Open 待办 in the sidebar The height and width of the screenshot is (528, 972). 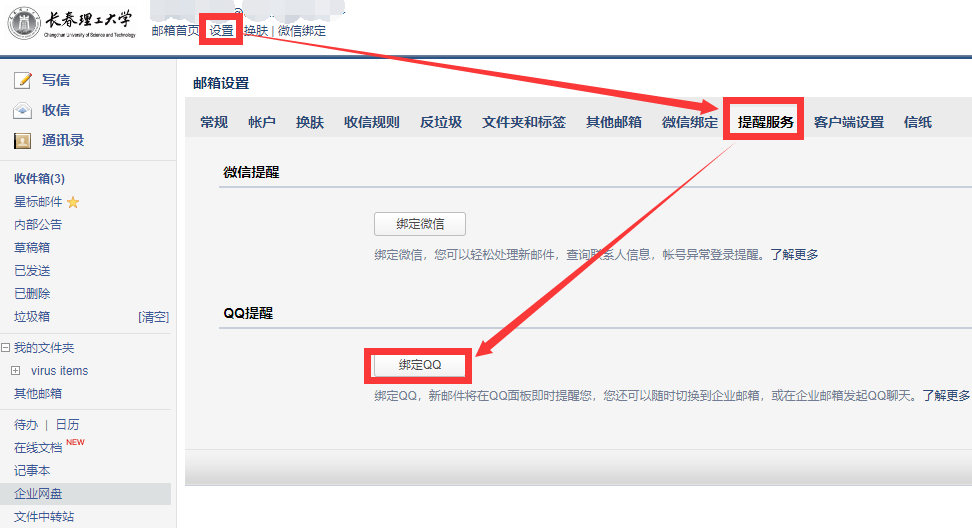pos(26,425)
